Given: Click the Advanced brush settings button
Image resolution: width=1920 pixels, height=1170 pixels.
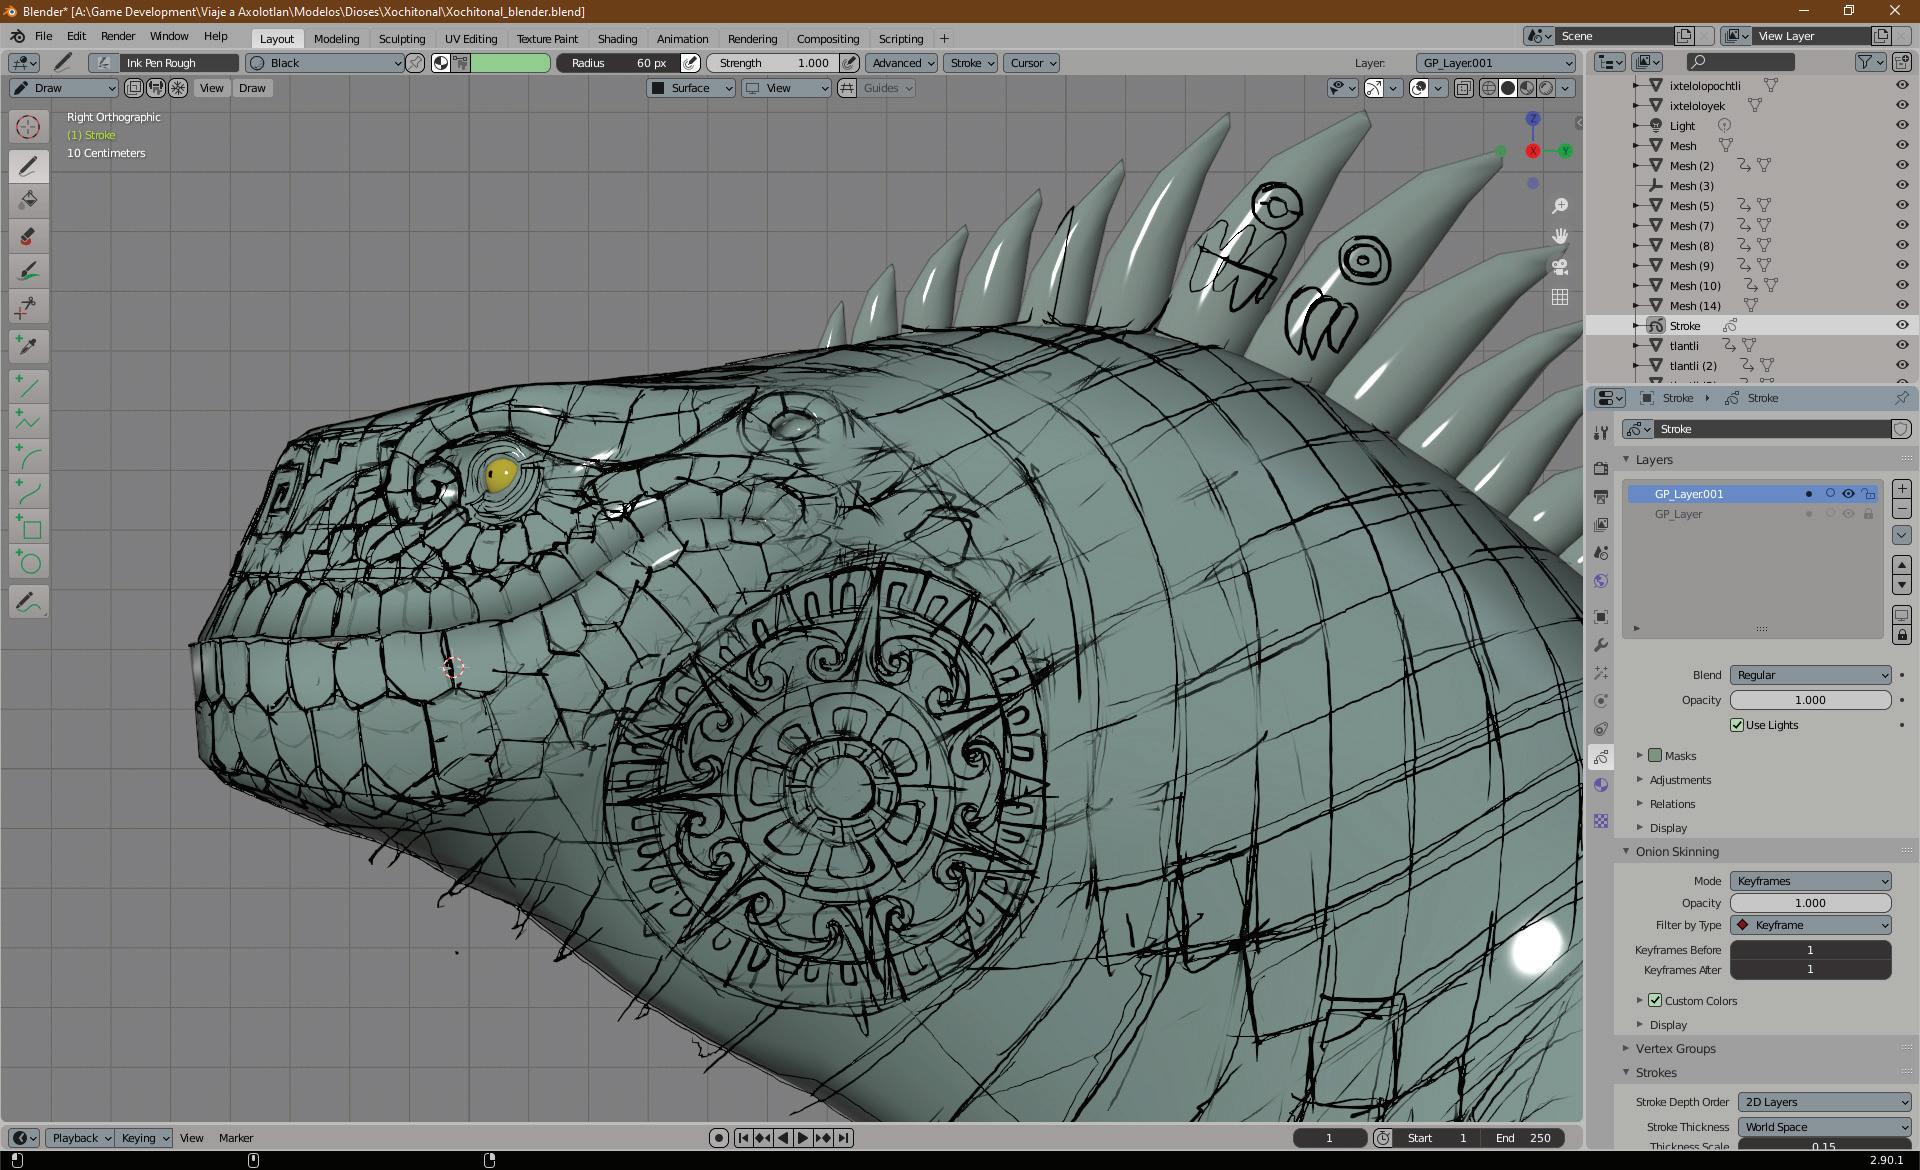Looking at the screenshot, I should 901,63.
